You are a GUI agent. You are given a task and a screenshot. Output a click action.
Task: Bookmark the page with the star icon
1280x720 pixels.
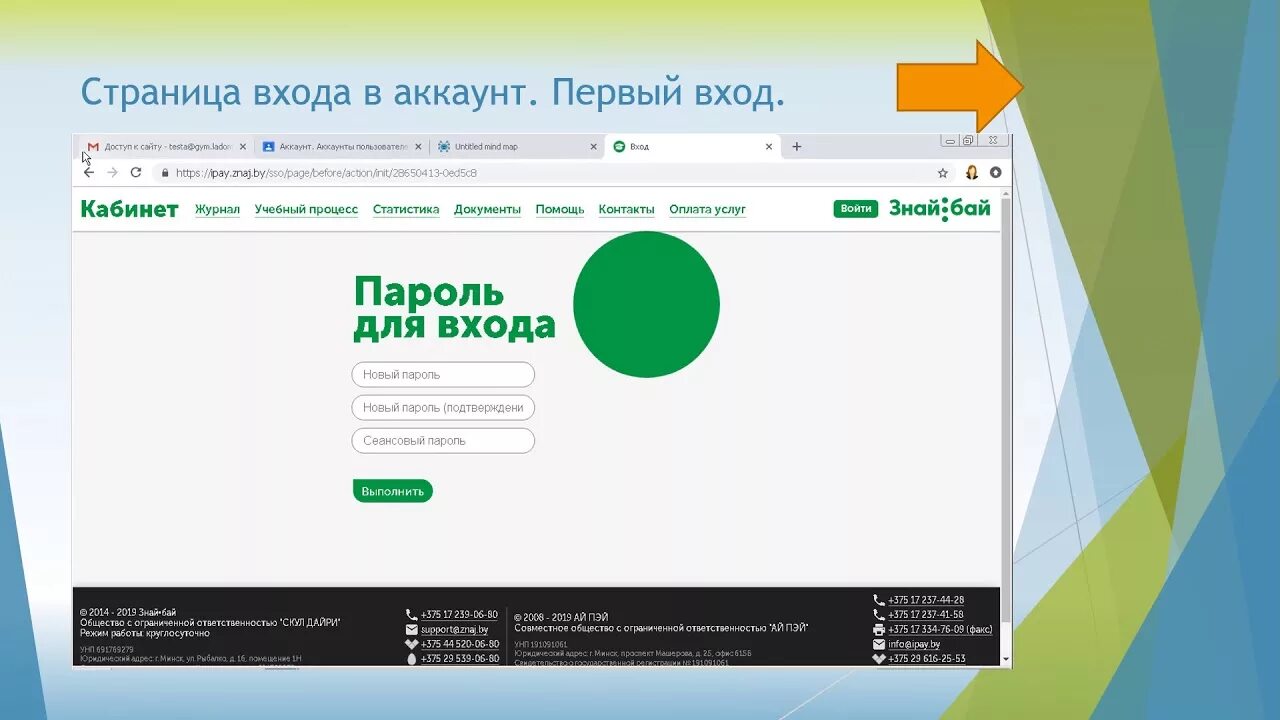point(942,172)
